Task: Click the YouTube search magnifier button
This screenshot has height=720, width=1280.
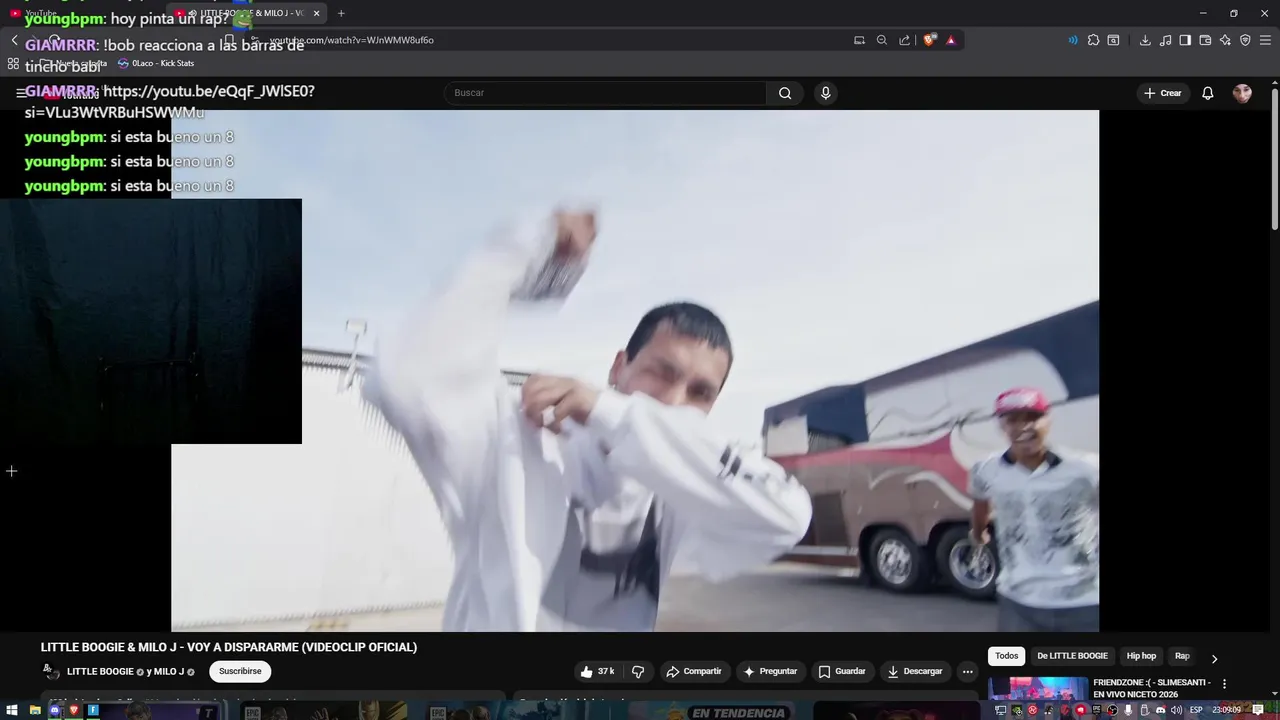Action: pos(785,93)
